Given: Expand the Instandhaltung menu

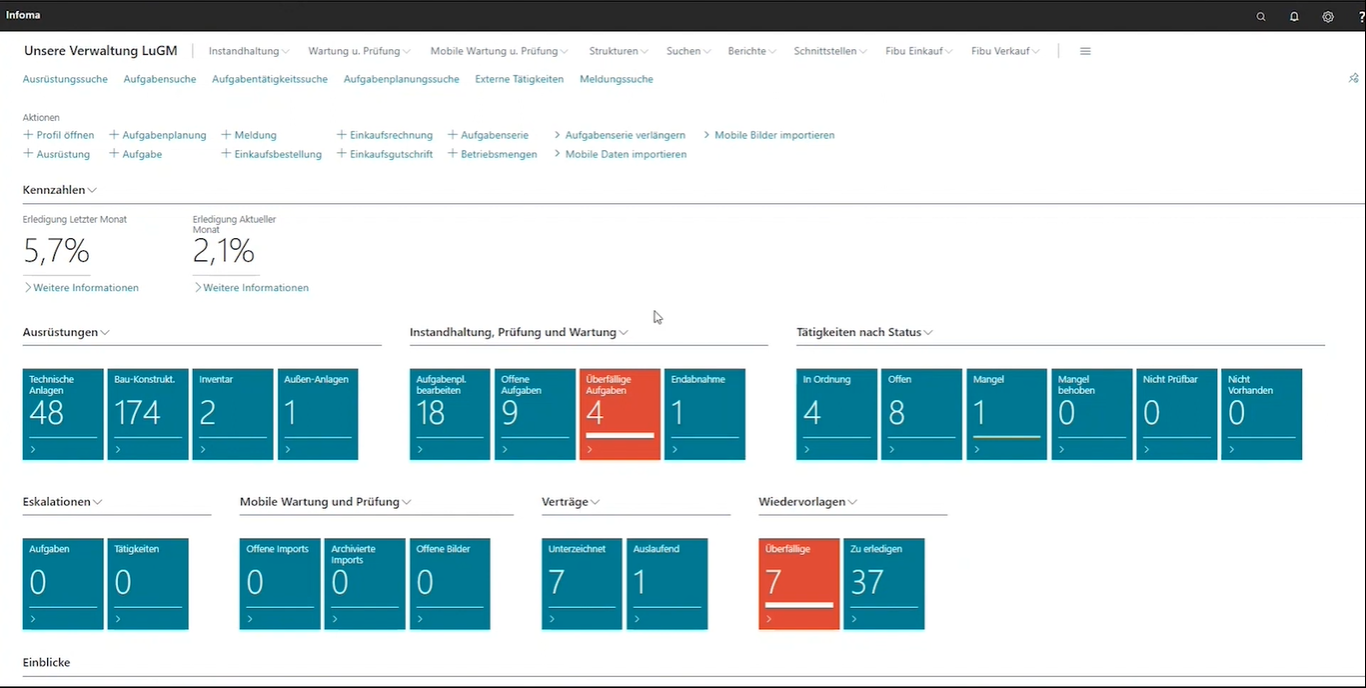Looking at the screenshot, I should click(249, 51).
